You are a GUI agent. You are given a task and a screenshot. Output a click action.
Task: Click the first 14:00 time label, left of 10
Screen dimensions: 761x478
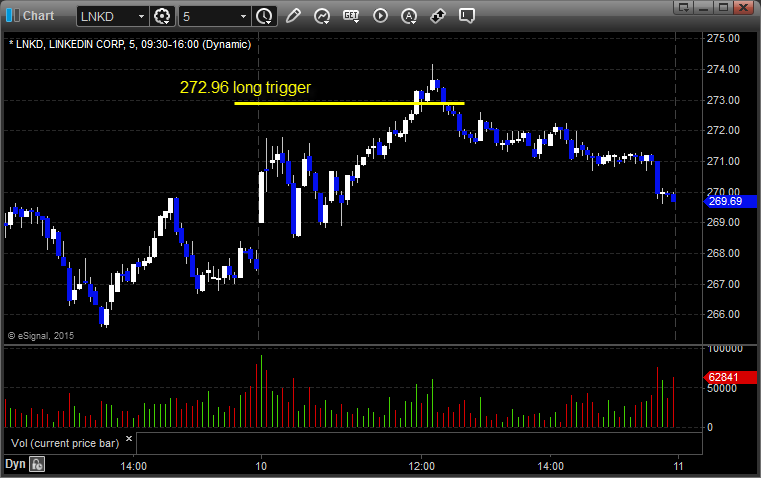pos(133,466)
